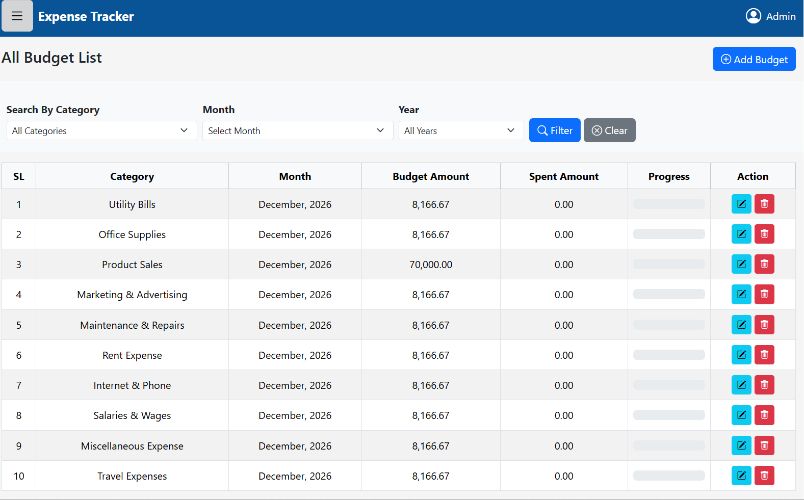Edit the Miscellaneous Expense budget
The height and width of the screenshot is (500, 804).
tap(741, 446)
